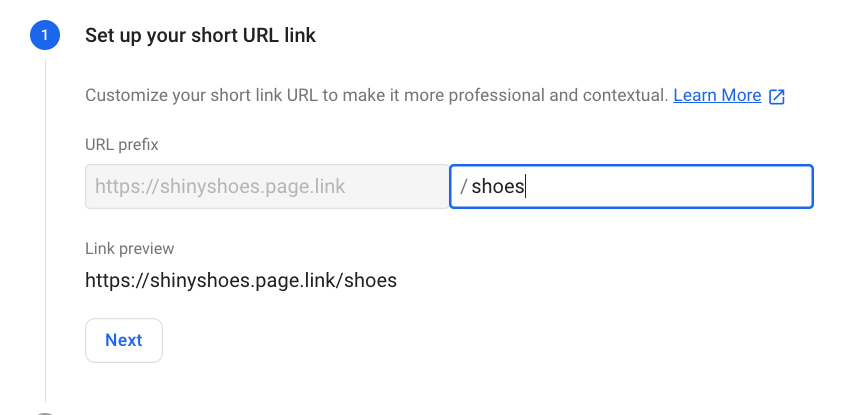The image size is (868, 415).
Task: Open the Learn More link
Action: pos(717,96)
